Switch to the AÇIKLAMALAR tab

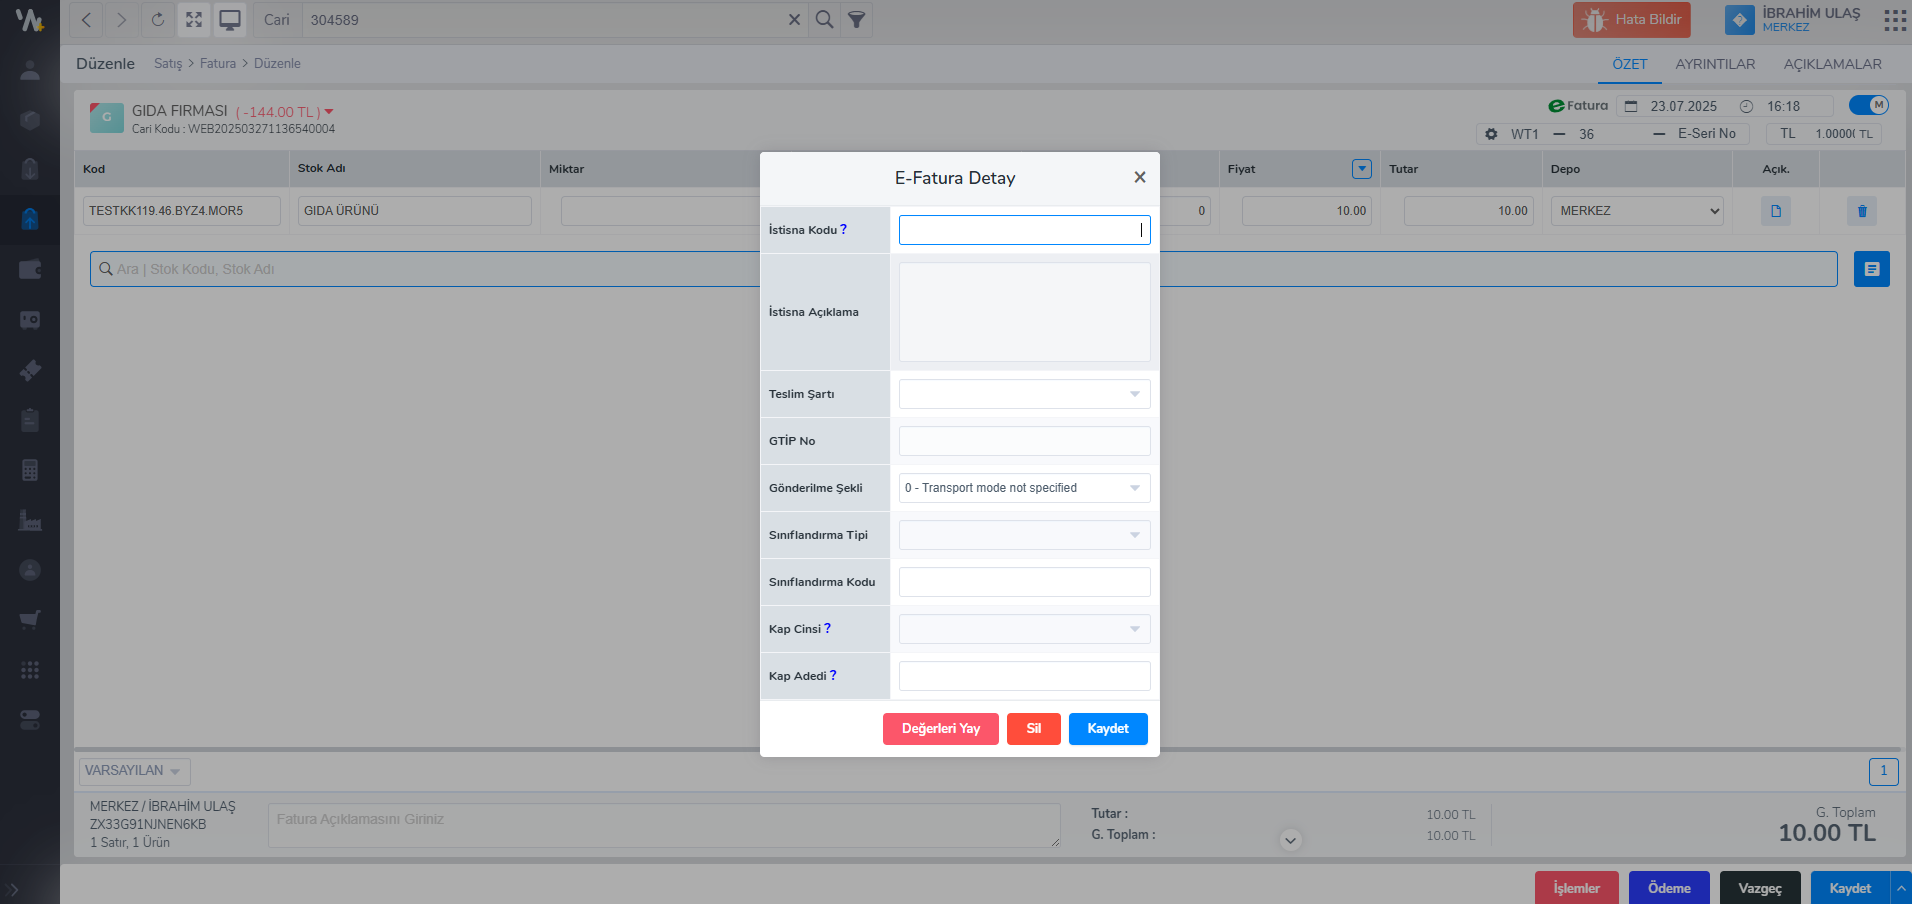click(x=1832, y=64)
